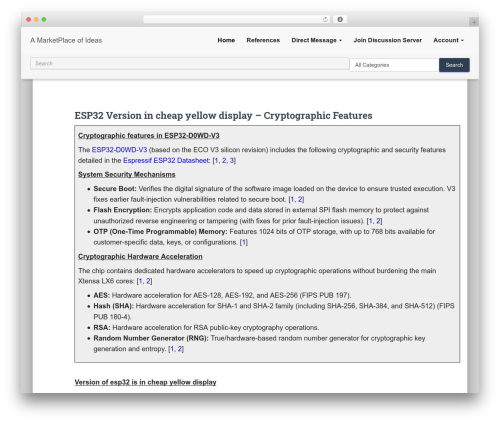Viewport: 500px width, 423px height.
Task: Click citation 2 in Random Number Generator item
Action: [180, 349]
